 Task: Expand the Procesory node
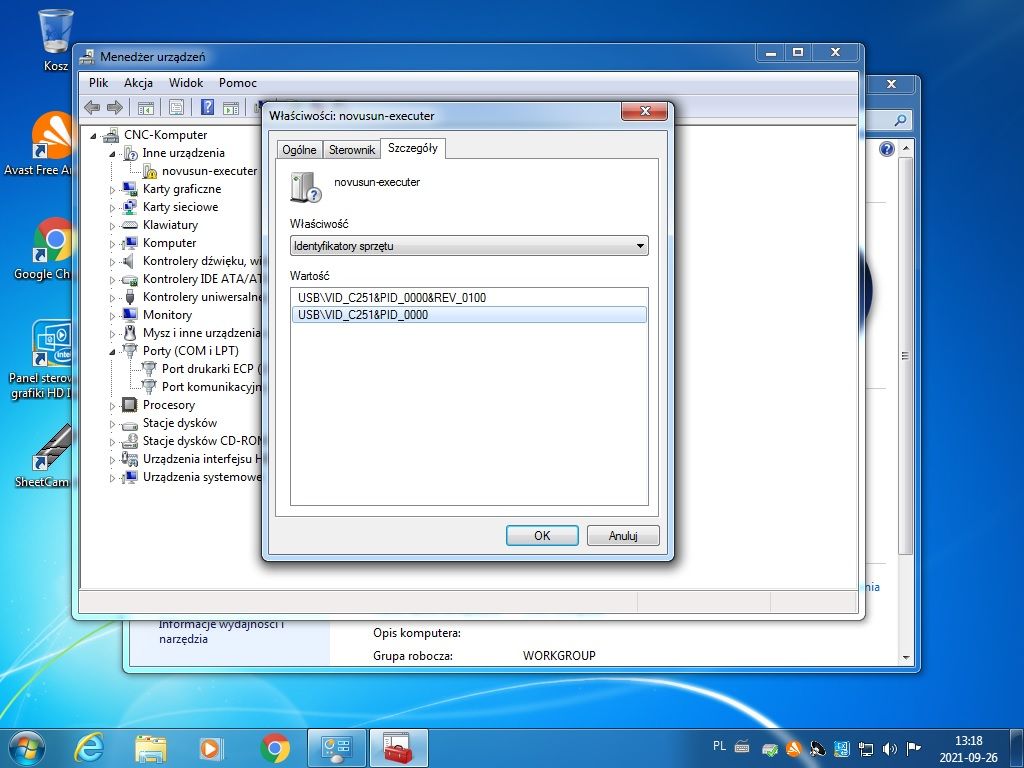click(112, 406)
